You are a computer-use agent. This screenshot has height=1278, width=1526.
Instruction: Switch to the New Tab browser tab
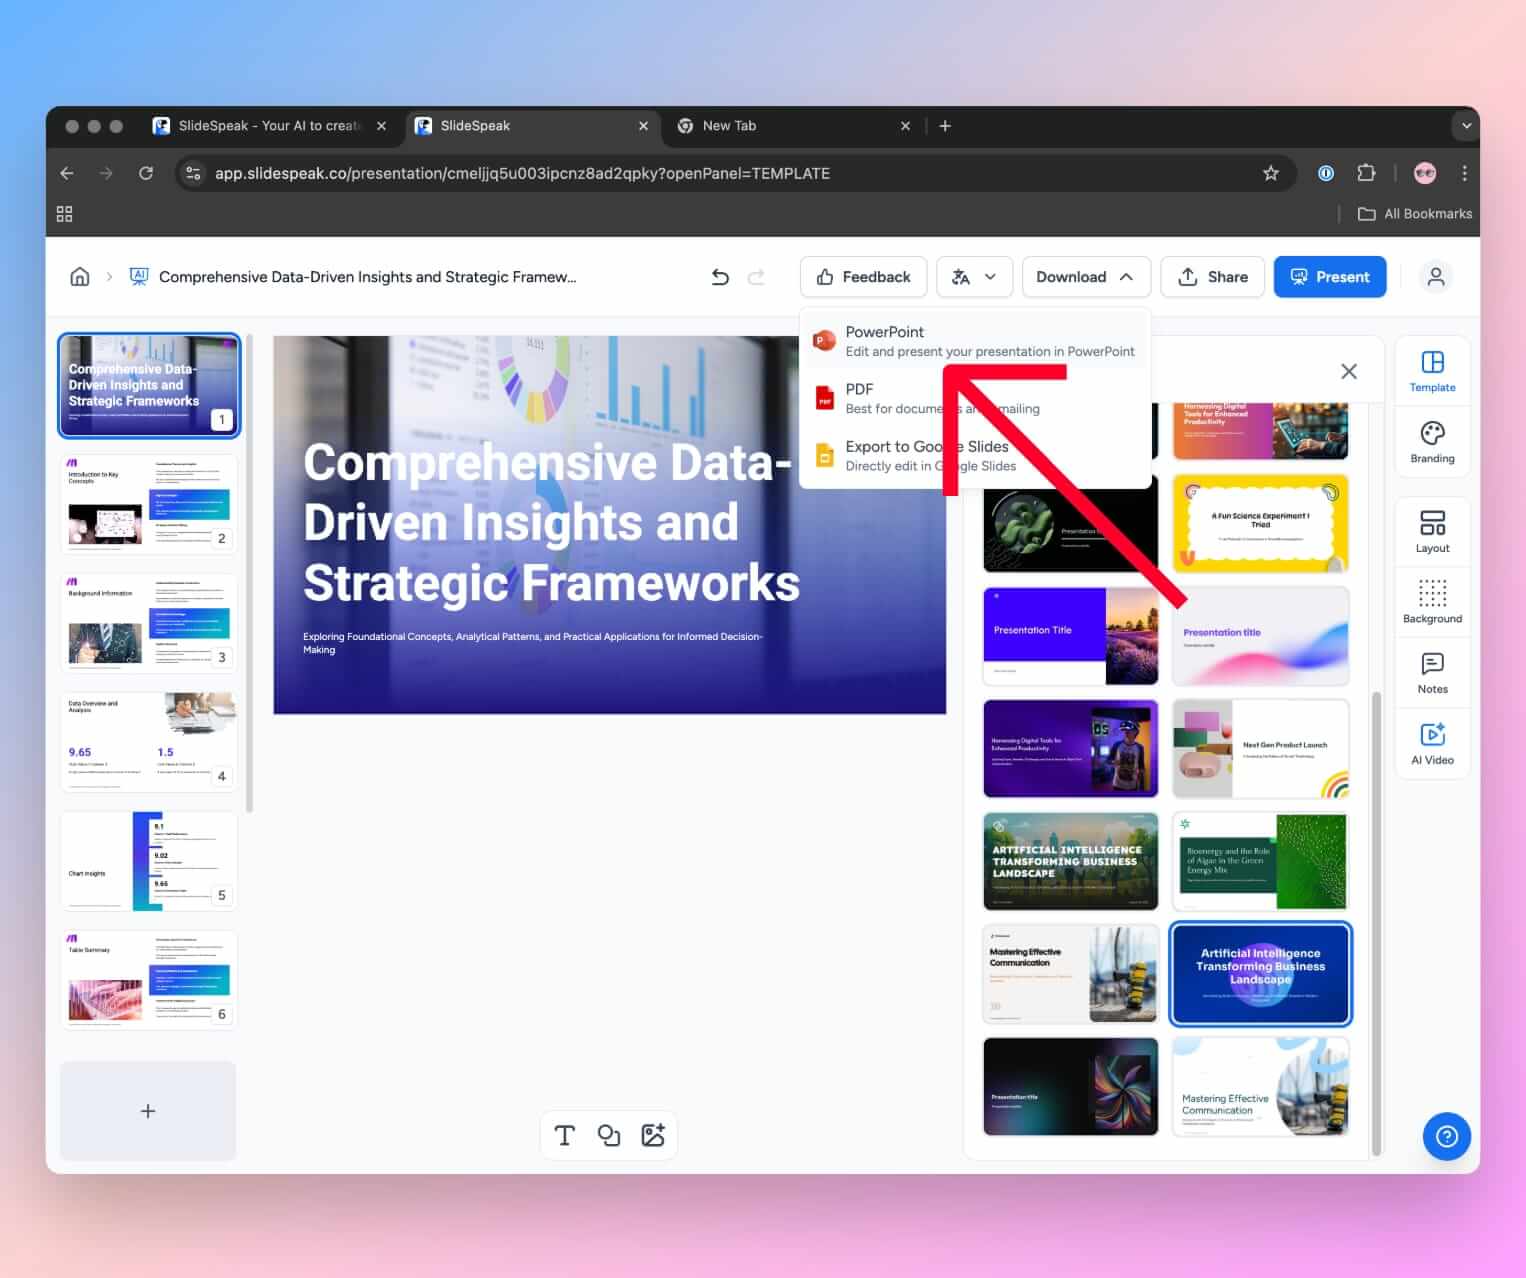click(x=730, y=126)
